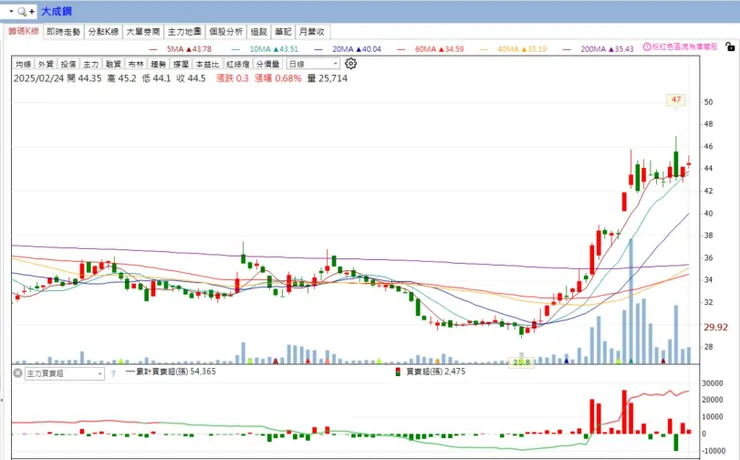Switch to the 月營收 tab
Viewport: 740px width, 460px height.
pyautogui.click(x=312, y=32)
